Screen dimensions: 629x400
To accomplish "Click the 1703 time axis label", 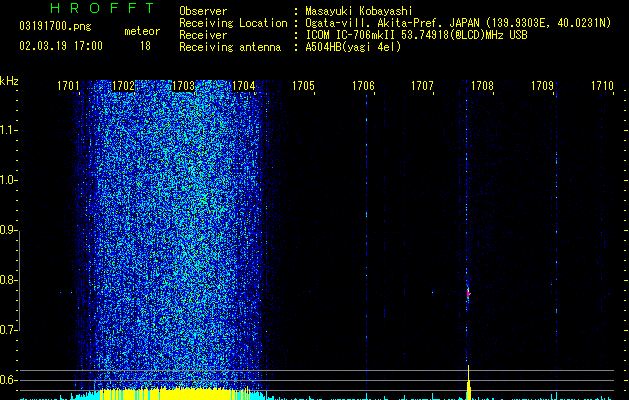I will [x=183, y=86].
